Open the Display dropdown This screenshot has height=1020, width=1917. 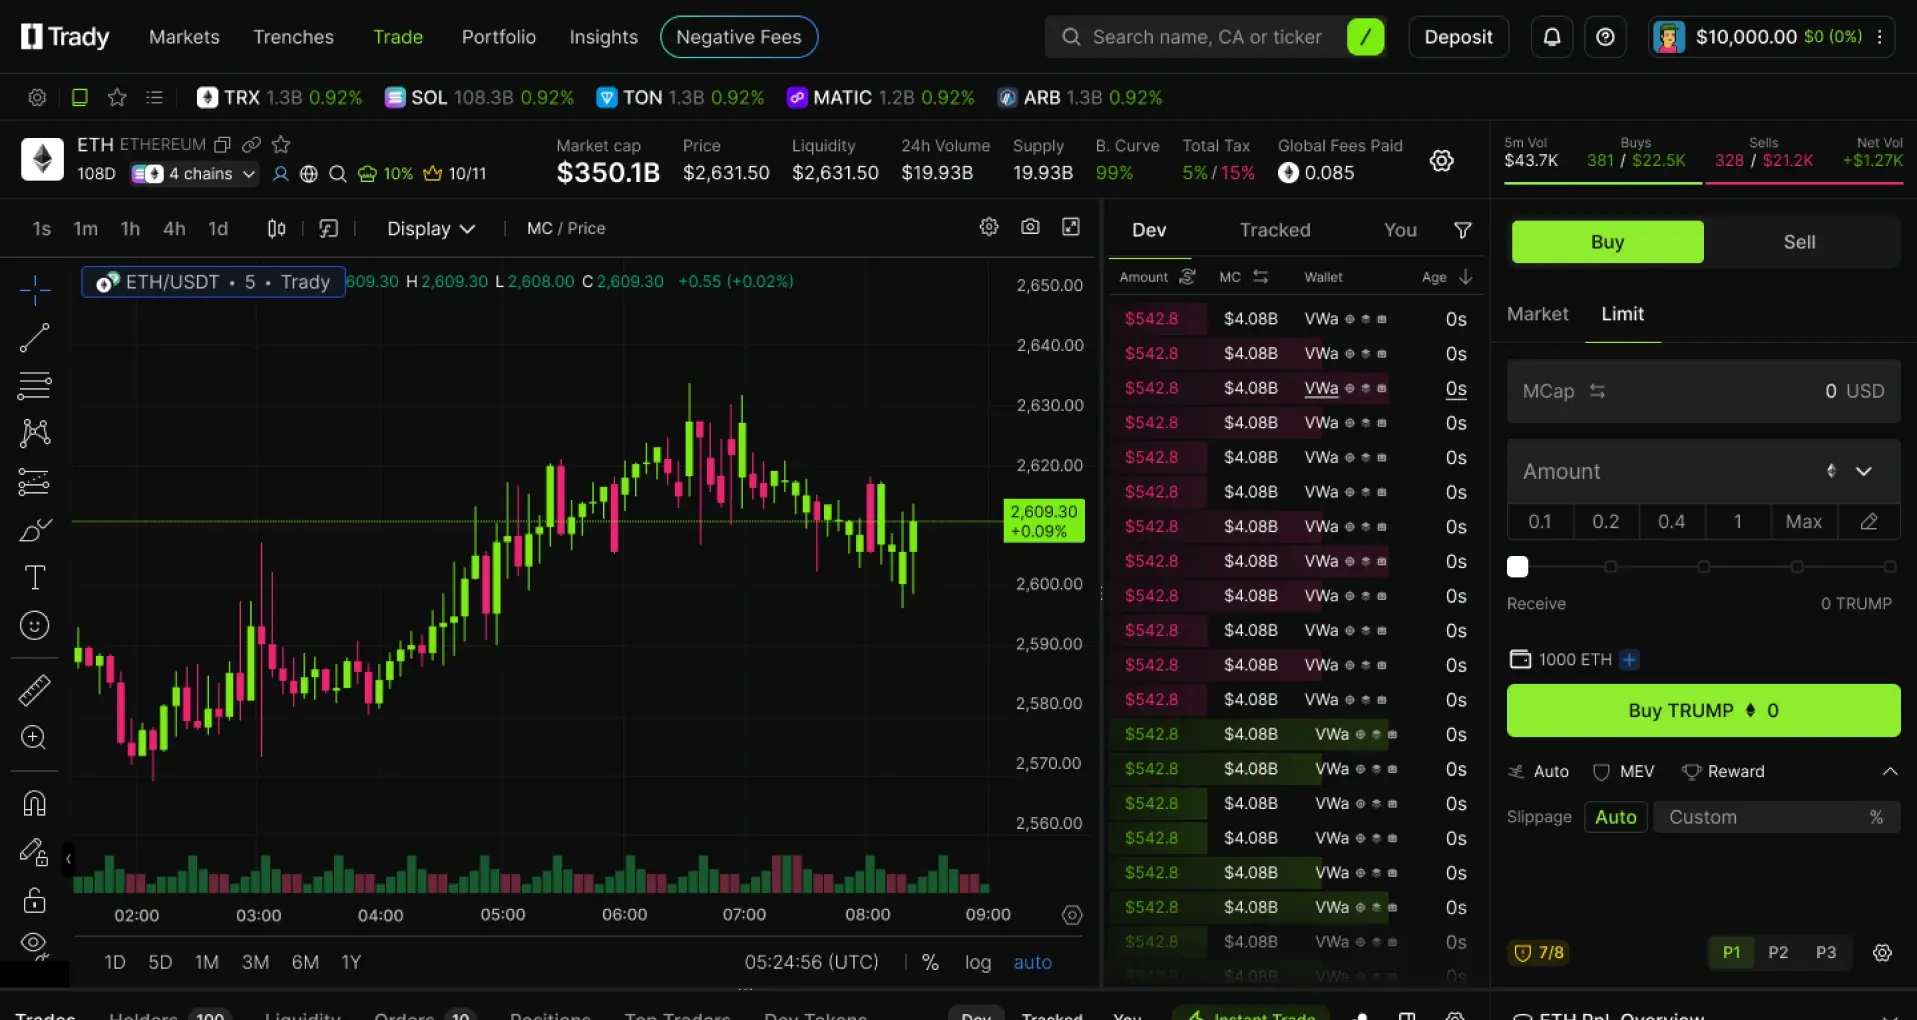pos(430,228)
